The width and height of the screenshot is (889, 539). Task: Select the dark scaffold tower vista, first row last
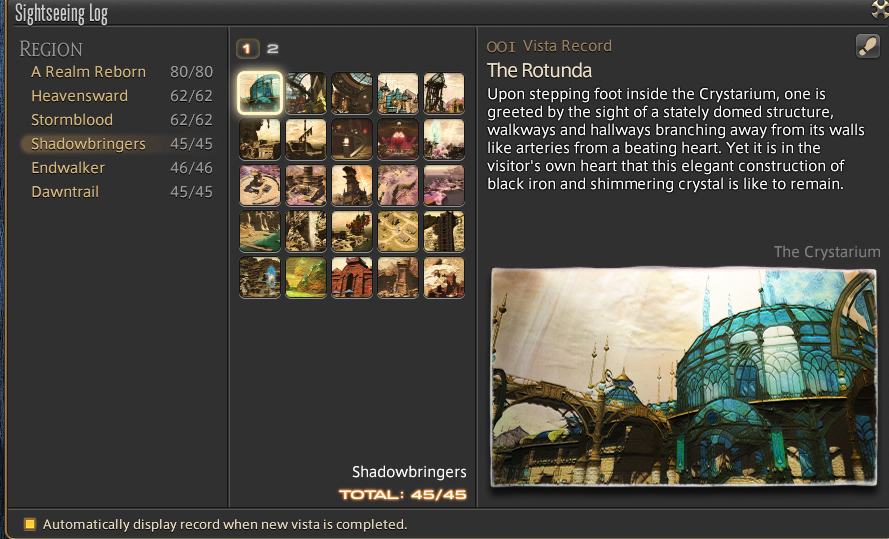[444, 93]
